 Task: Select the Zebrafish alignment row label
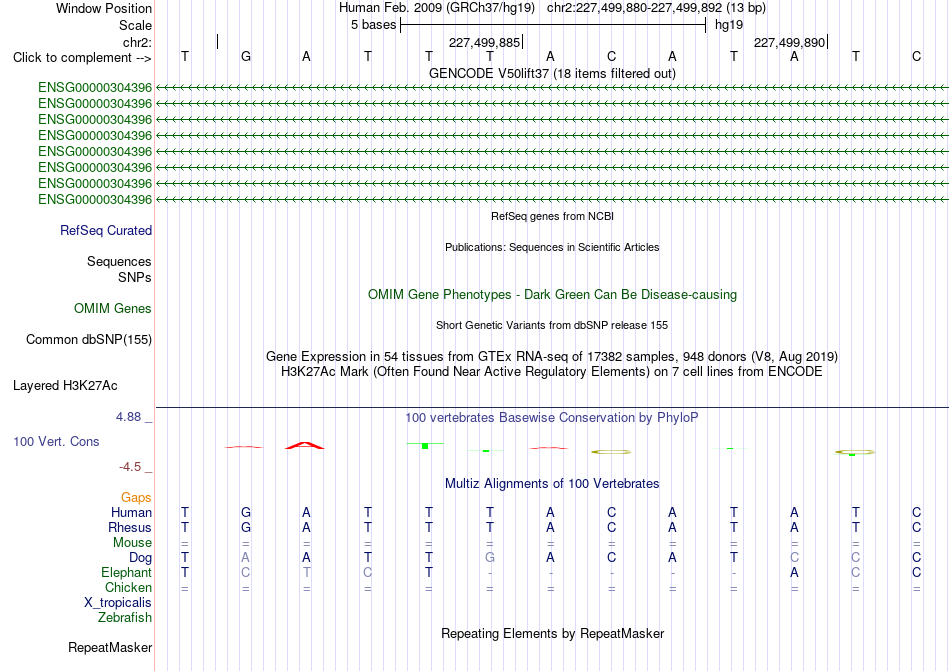pyautogui.click(x=125, y=618)
